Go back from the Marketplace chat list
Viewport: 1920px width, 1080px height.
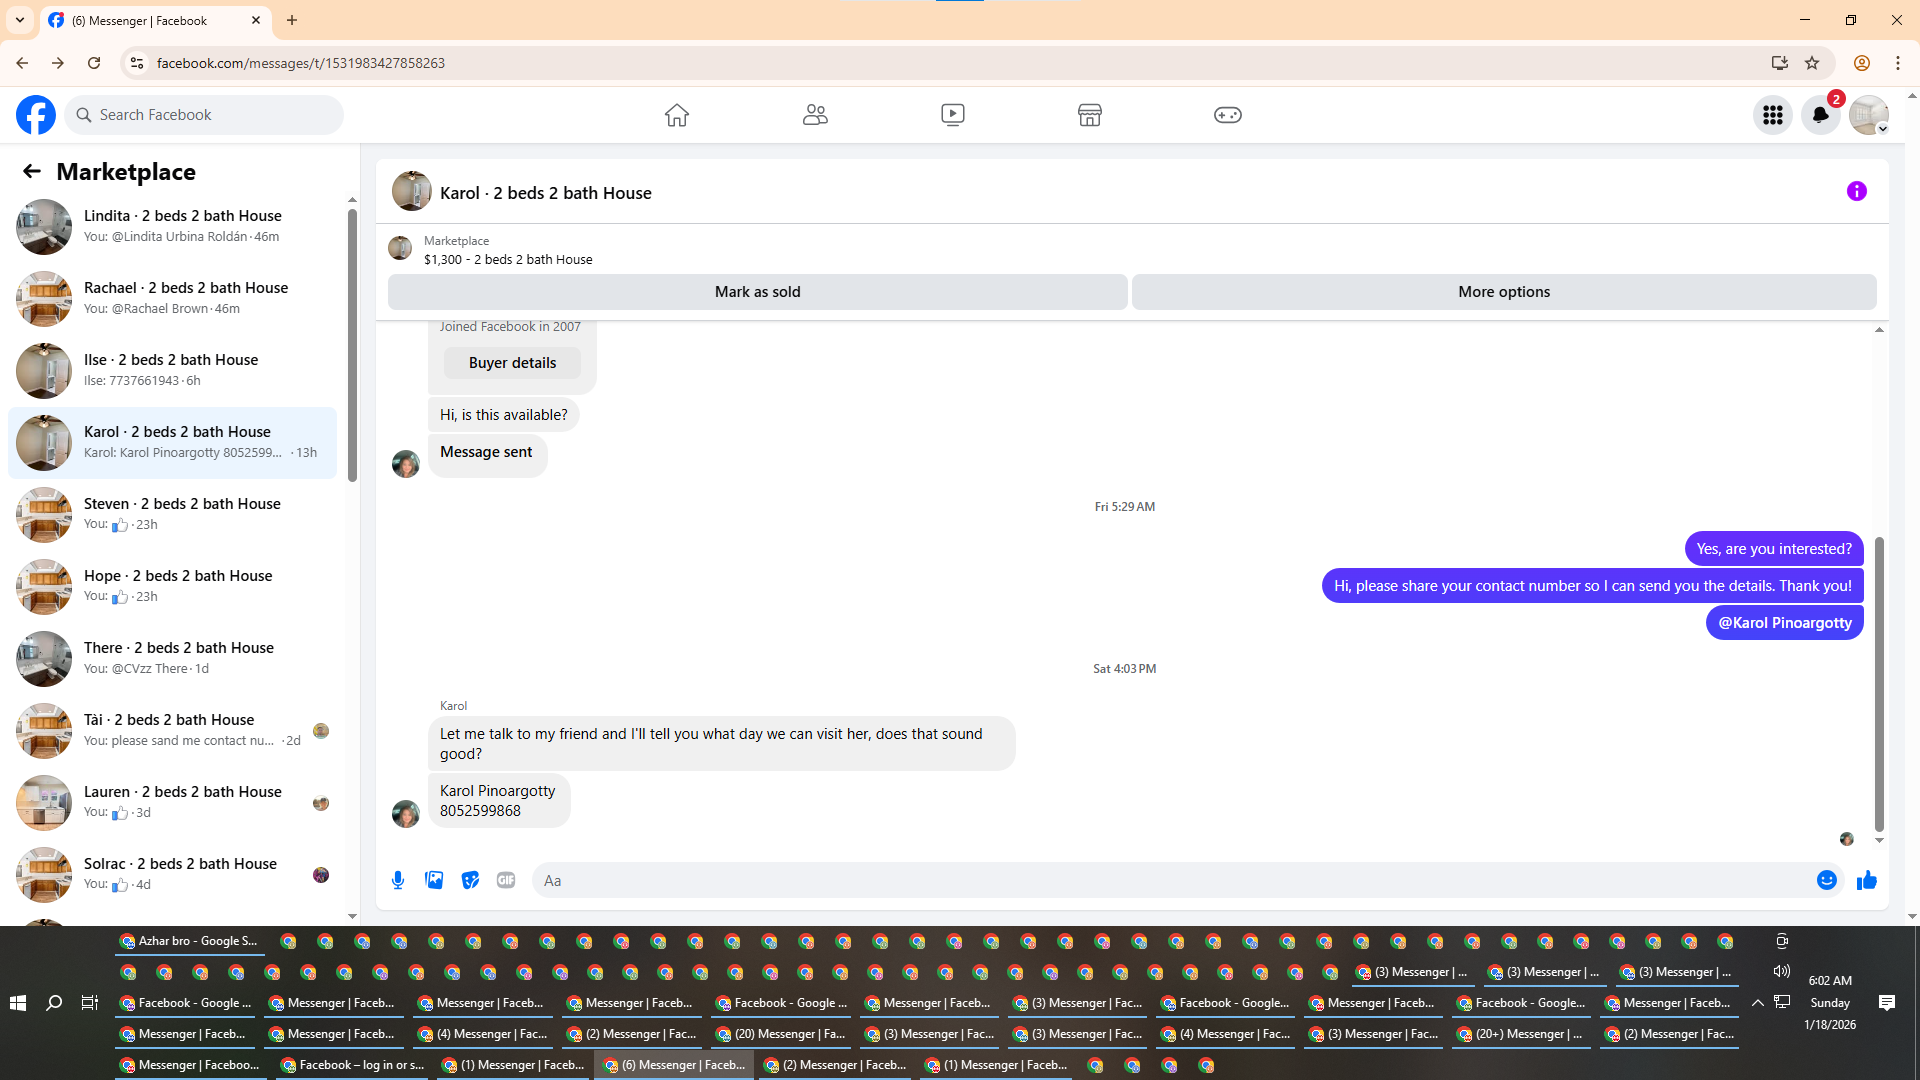pyautogui.click(x=32, y=172)
